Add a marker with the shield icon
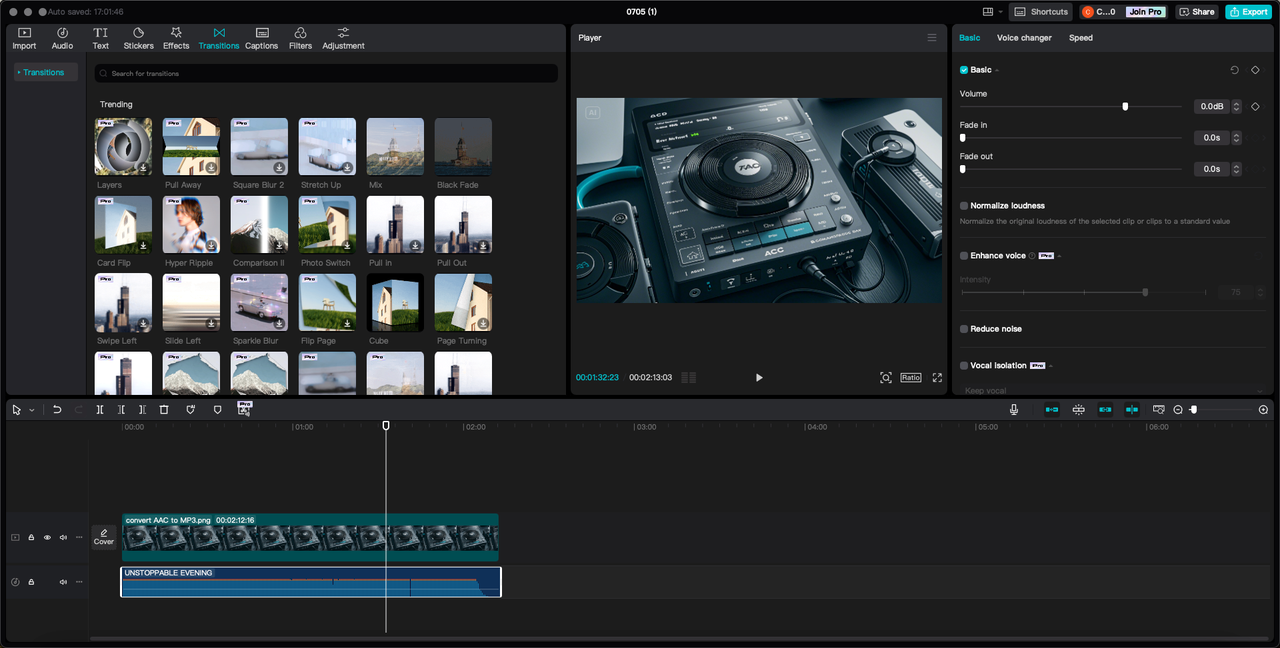1280x648 pixels. (218, 410)
